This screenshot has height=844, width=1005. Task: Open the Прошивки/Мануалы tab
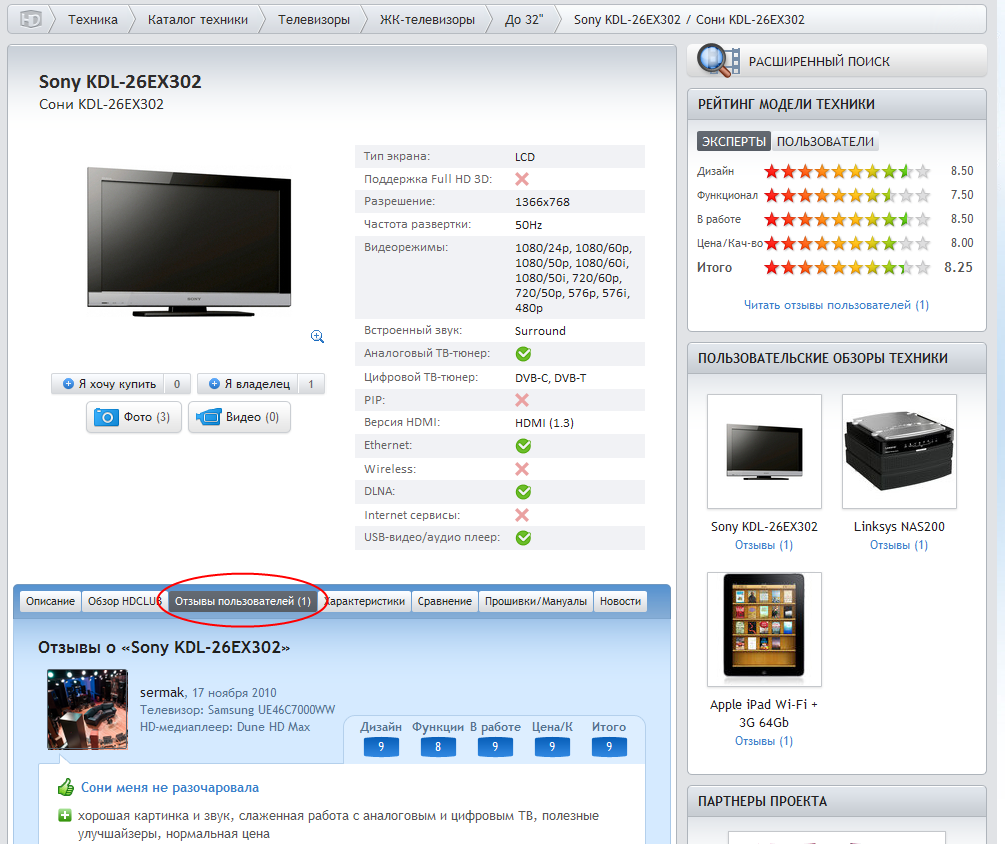[x=536, y=601]
